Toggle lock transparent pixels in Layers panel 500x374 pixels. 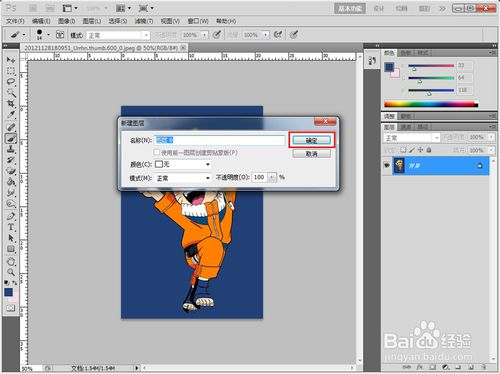pos(403,150)
